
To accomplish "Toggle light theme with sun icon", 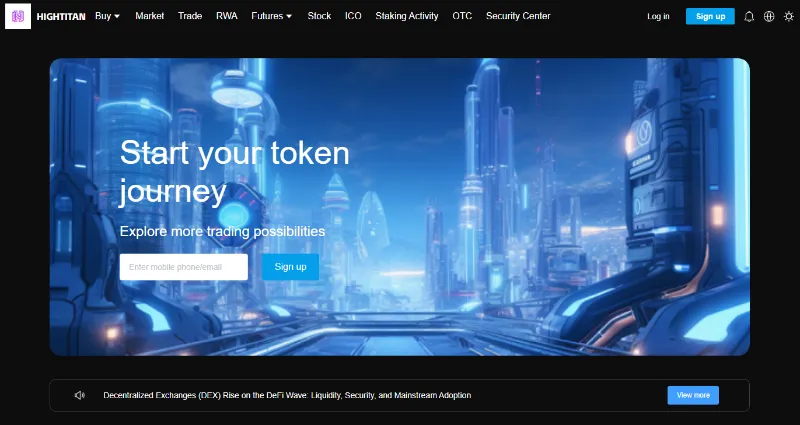I will [789, 16].
